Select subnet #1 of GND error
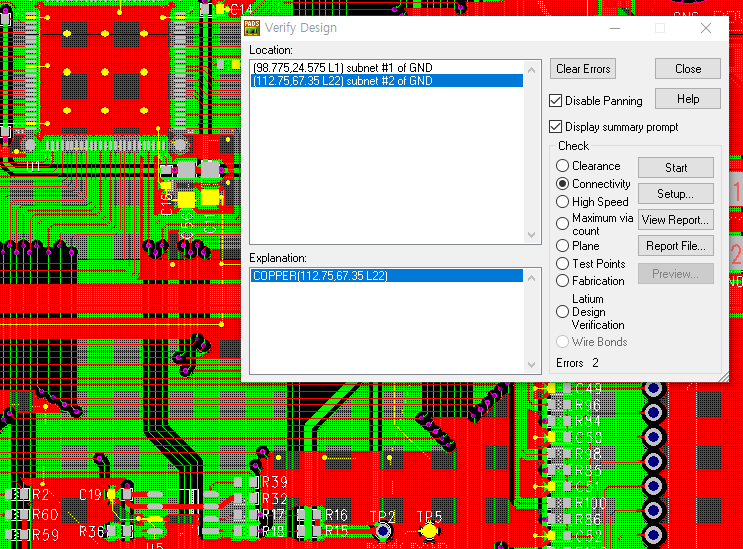Screen dimensions: 743x549 coord(342,68)
